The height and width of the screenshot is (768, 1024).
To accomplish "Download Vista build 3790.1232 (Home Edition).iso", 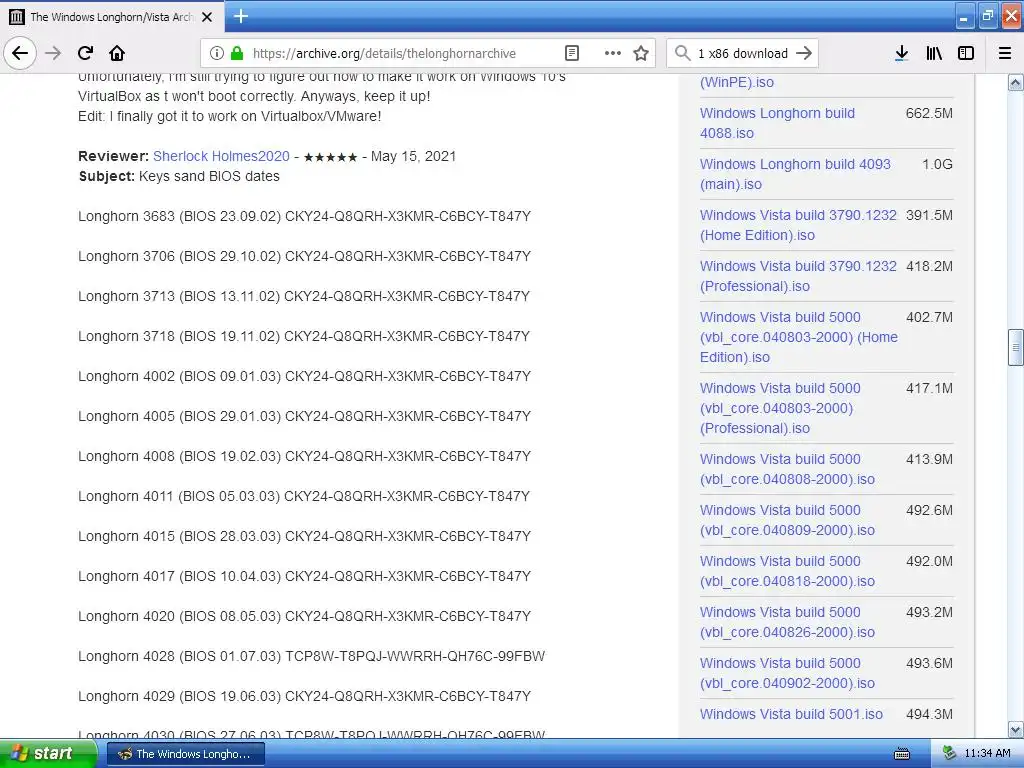I will [x=798, y=225].
